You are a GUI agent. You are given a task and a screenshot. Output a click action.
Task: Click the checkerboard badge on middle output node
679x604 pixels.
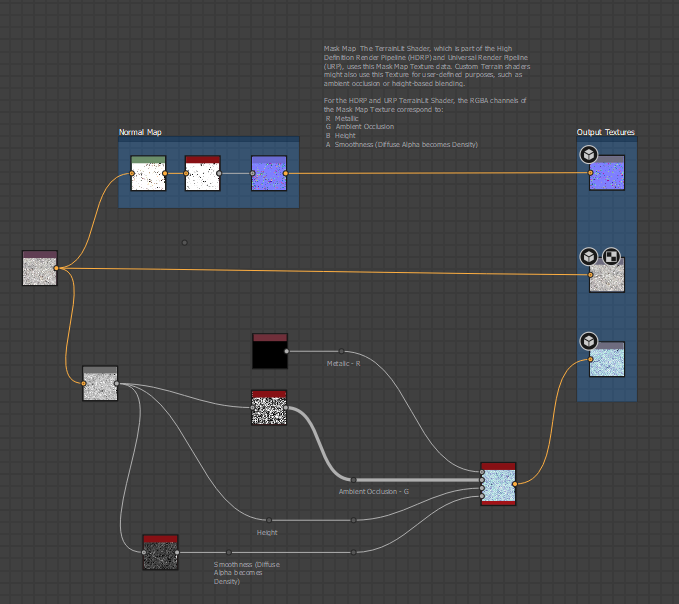610,257
